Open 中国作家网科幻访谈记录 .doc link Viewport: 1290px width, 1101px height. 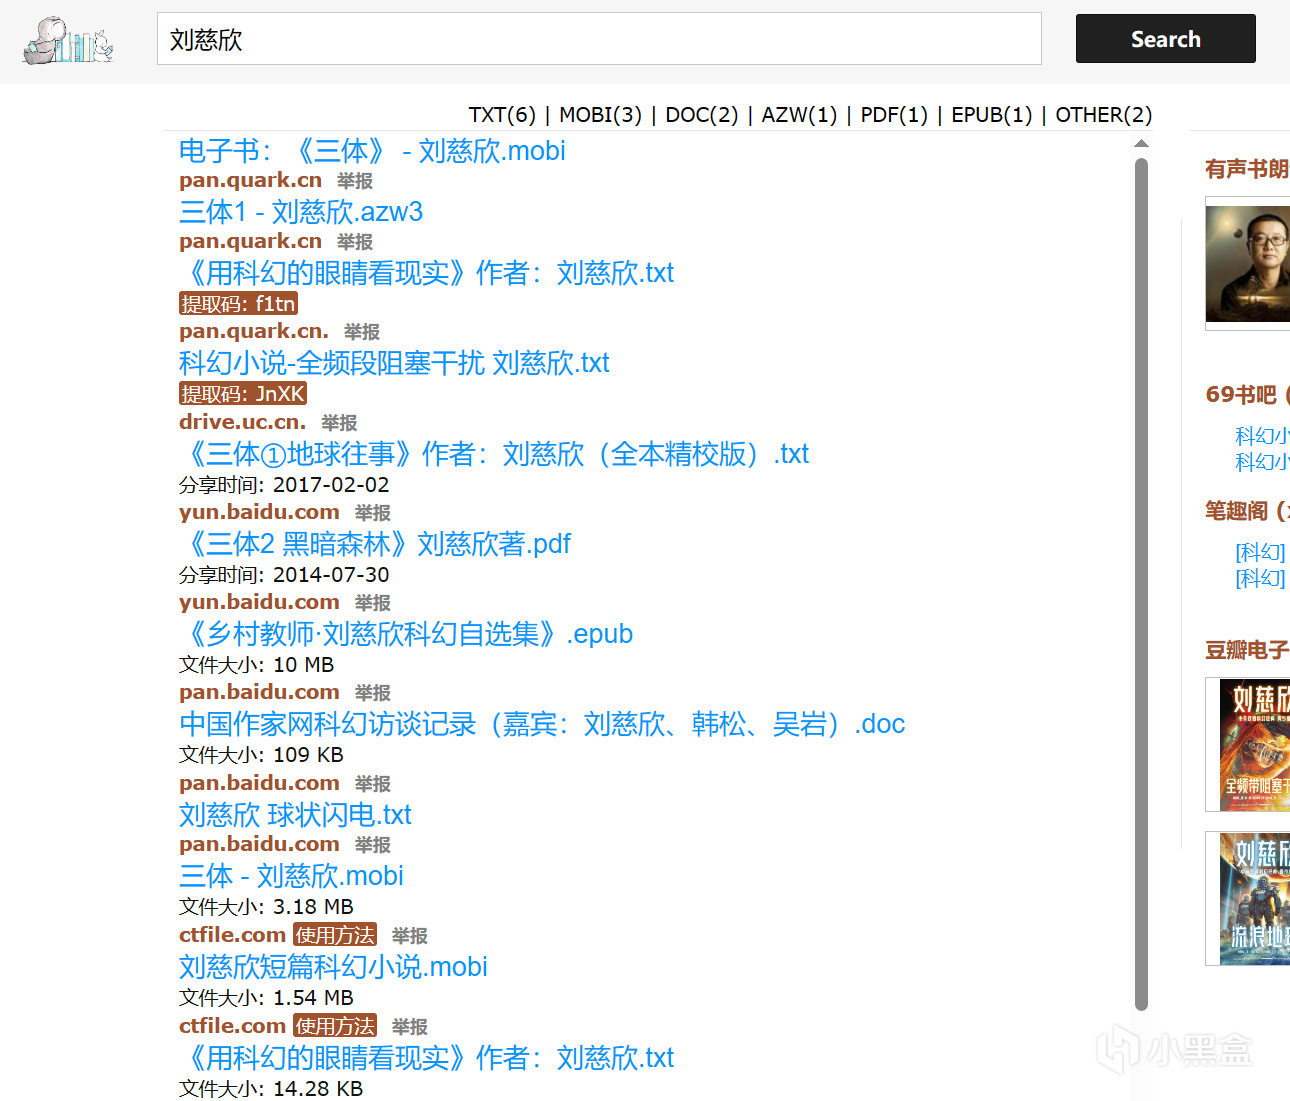point(542,724)
